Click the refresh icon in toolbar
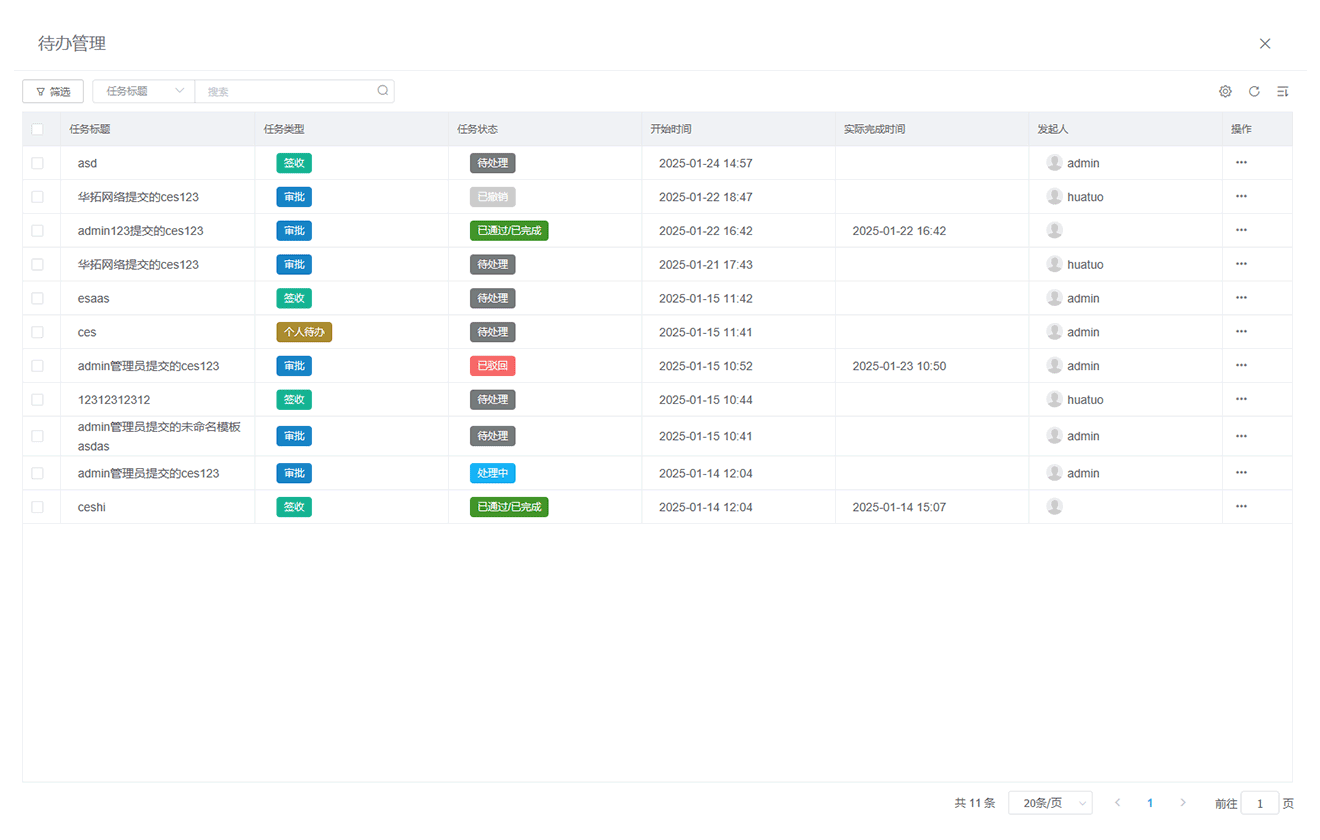 pos(1254,91)
